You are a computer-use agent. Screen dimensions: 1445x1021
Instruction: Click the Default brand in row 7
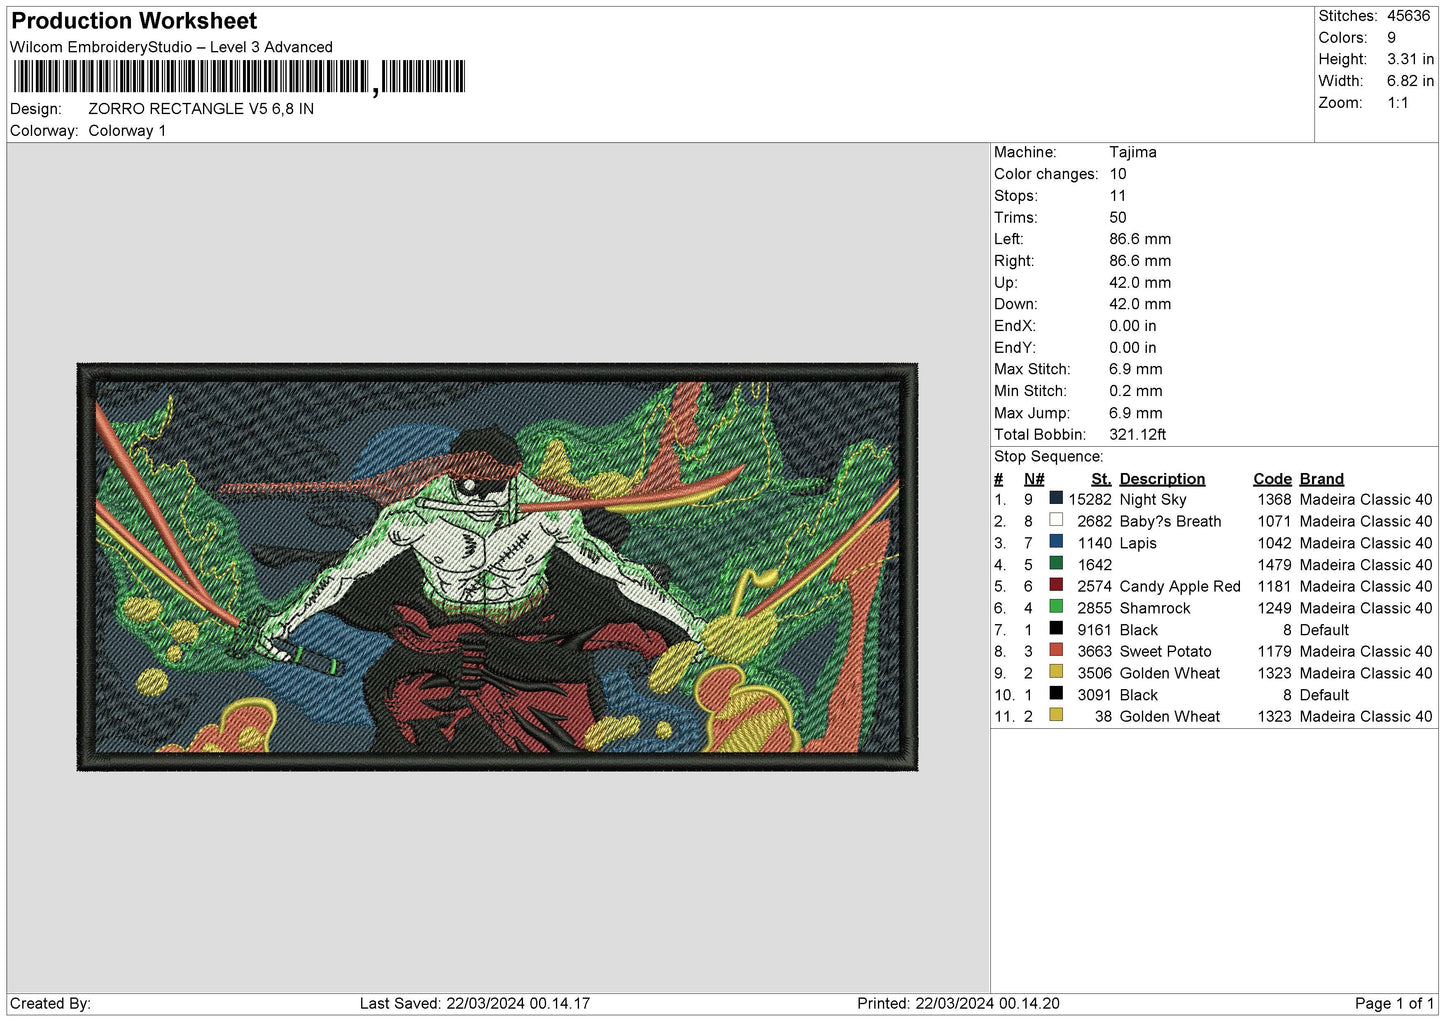coord(1324,630)
